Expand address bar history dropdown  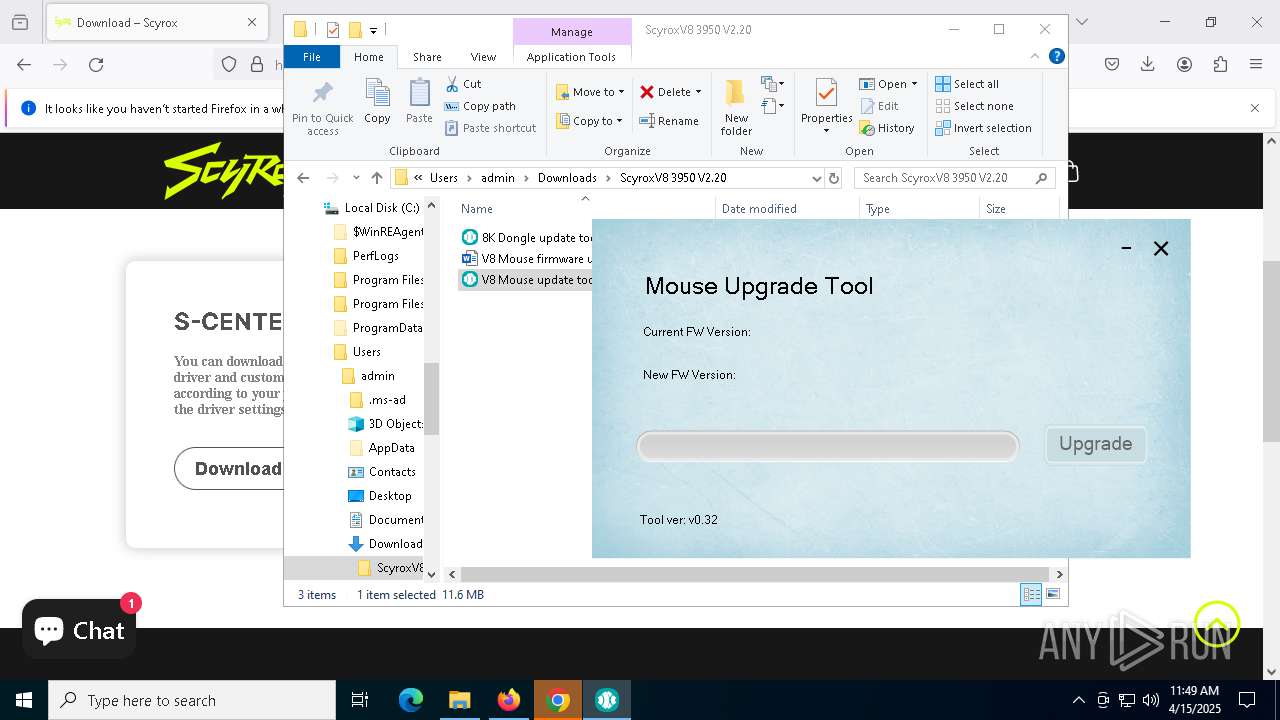point(816,178)
